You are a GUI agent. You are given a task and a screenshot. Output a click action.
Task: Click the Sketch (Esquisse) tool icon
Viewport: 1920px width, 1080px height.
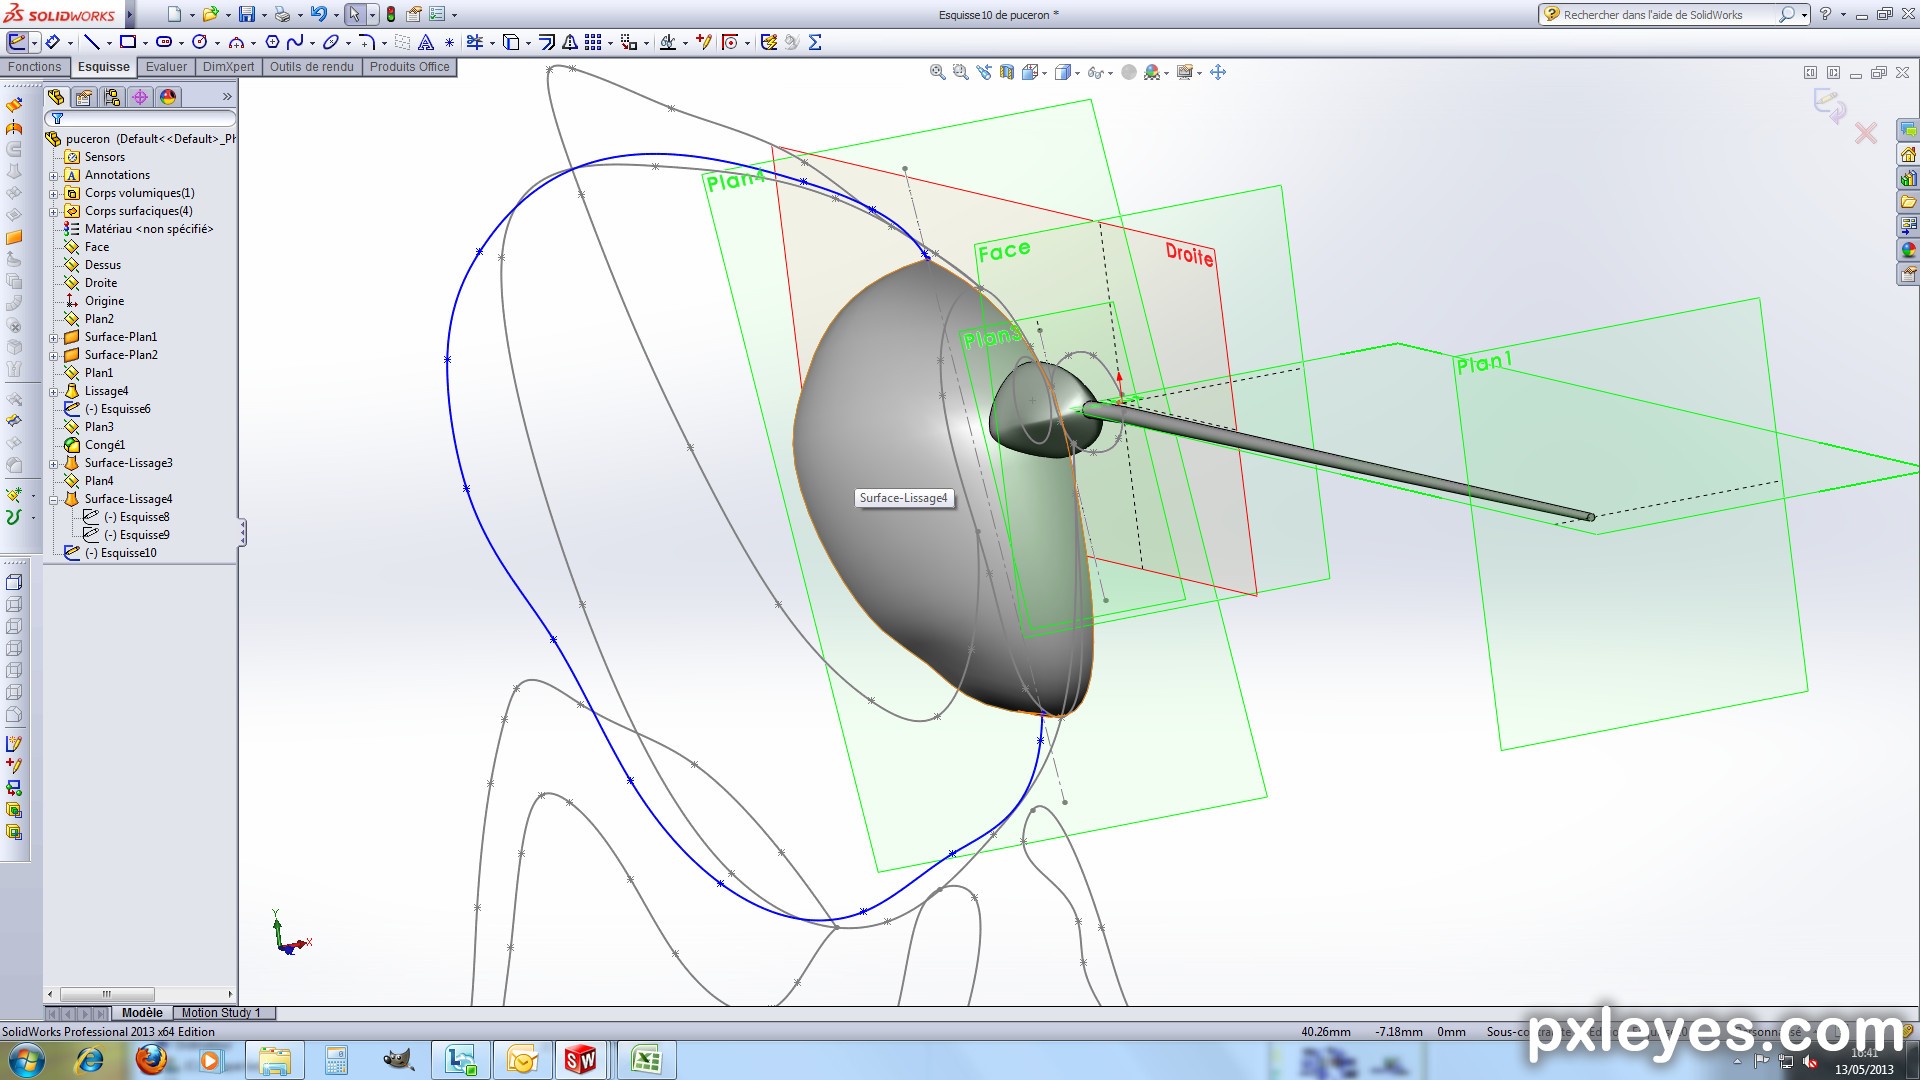17,42
